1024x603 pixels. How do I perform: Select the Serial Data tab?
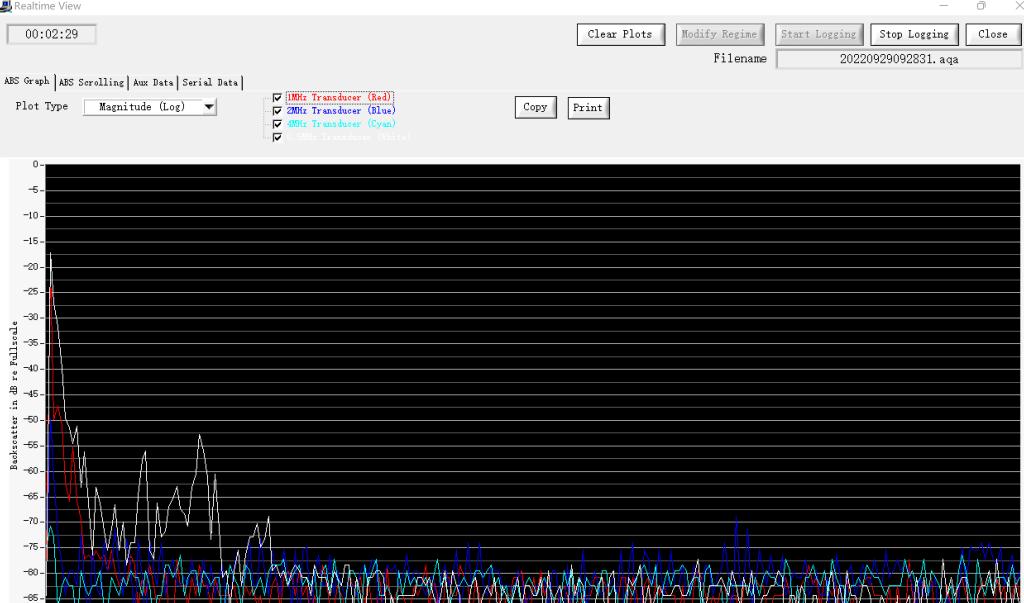[210, 83]
